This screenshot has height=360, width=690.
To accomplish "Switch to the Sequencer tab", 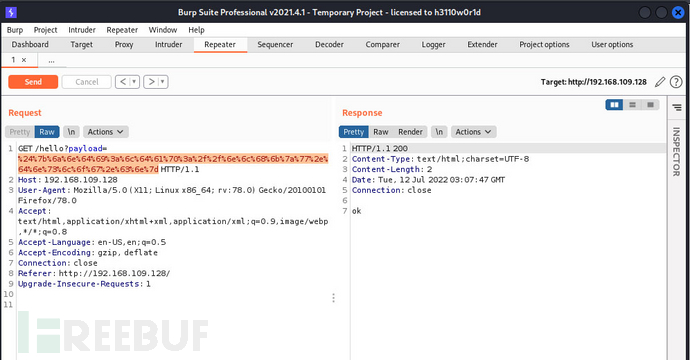I will click(275, 44).
